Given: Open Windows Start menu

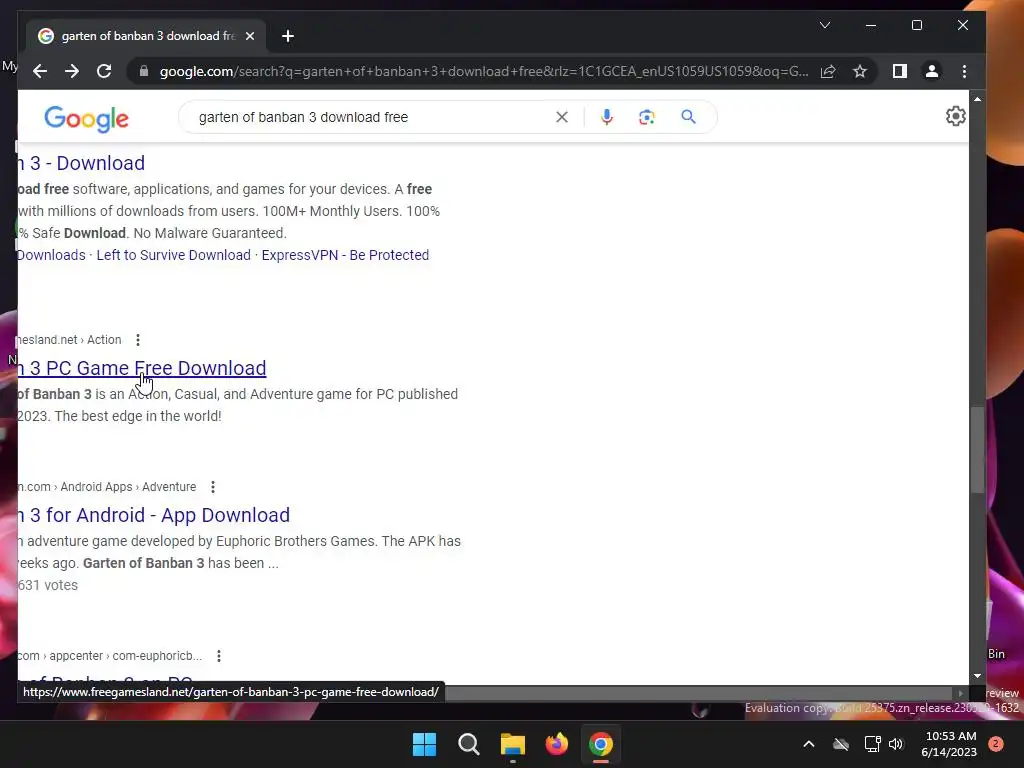Looking at the screenshot, I should click(x=424, y=744).
